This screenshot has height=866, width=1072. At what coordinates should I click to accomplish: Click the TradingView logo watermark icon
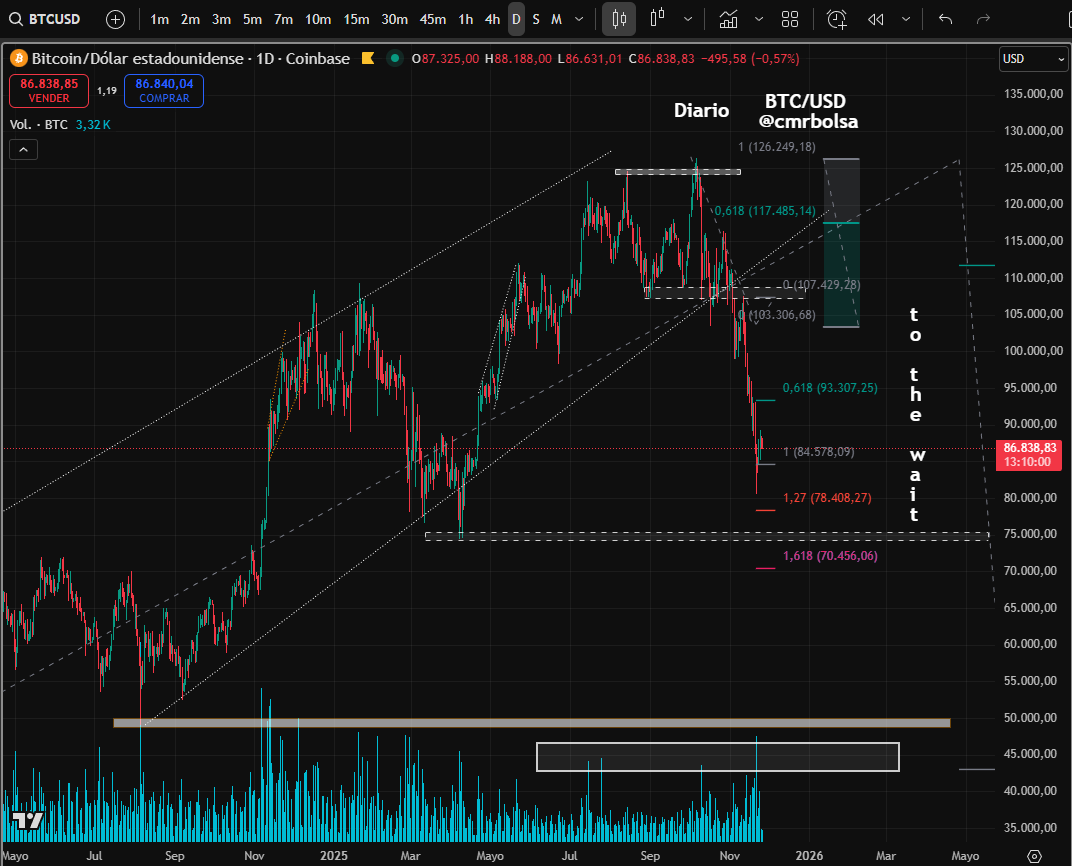click(28, 820)
